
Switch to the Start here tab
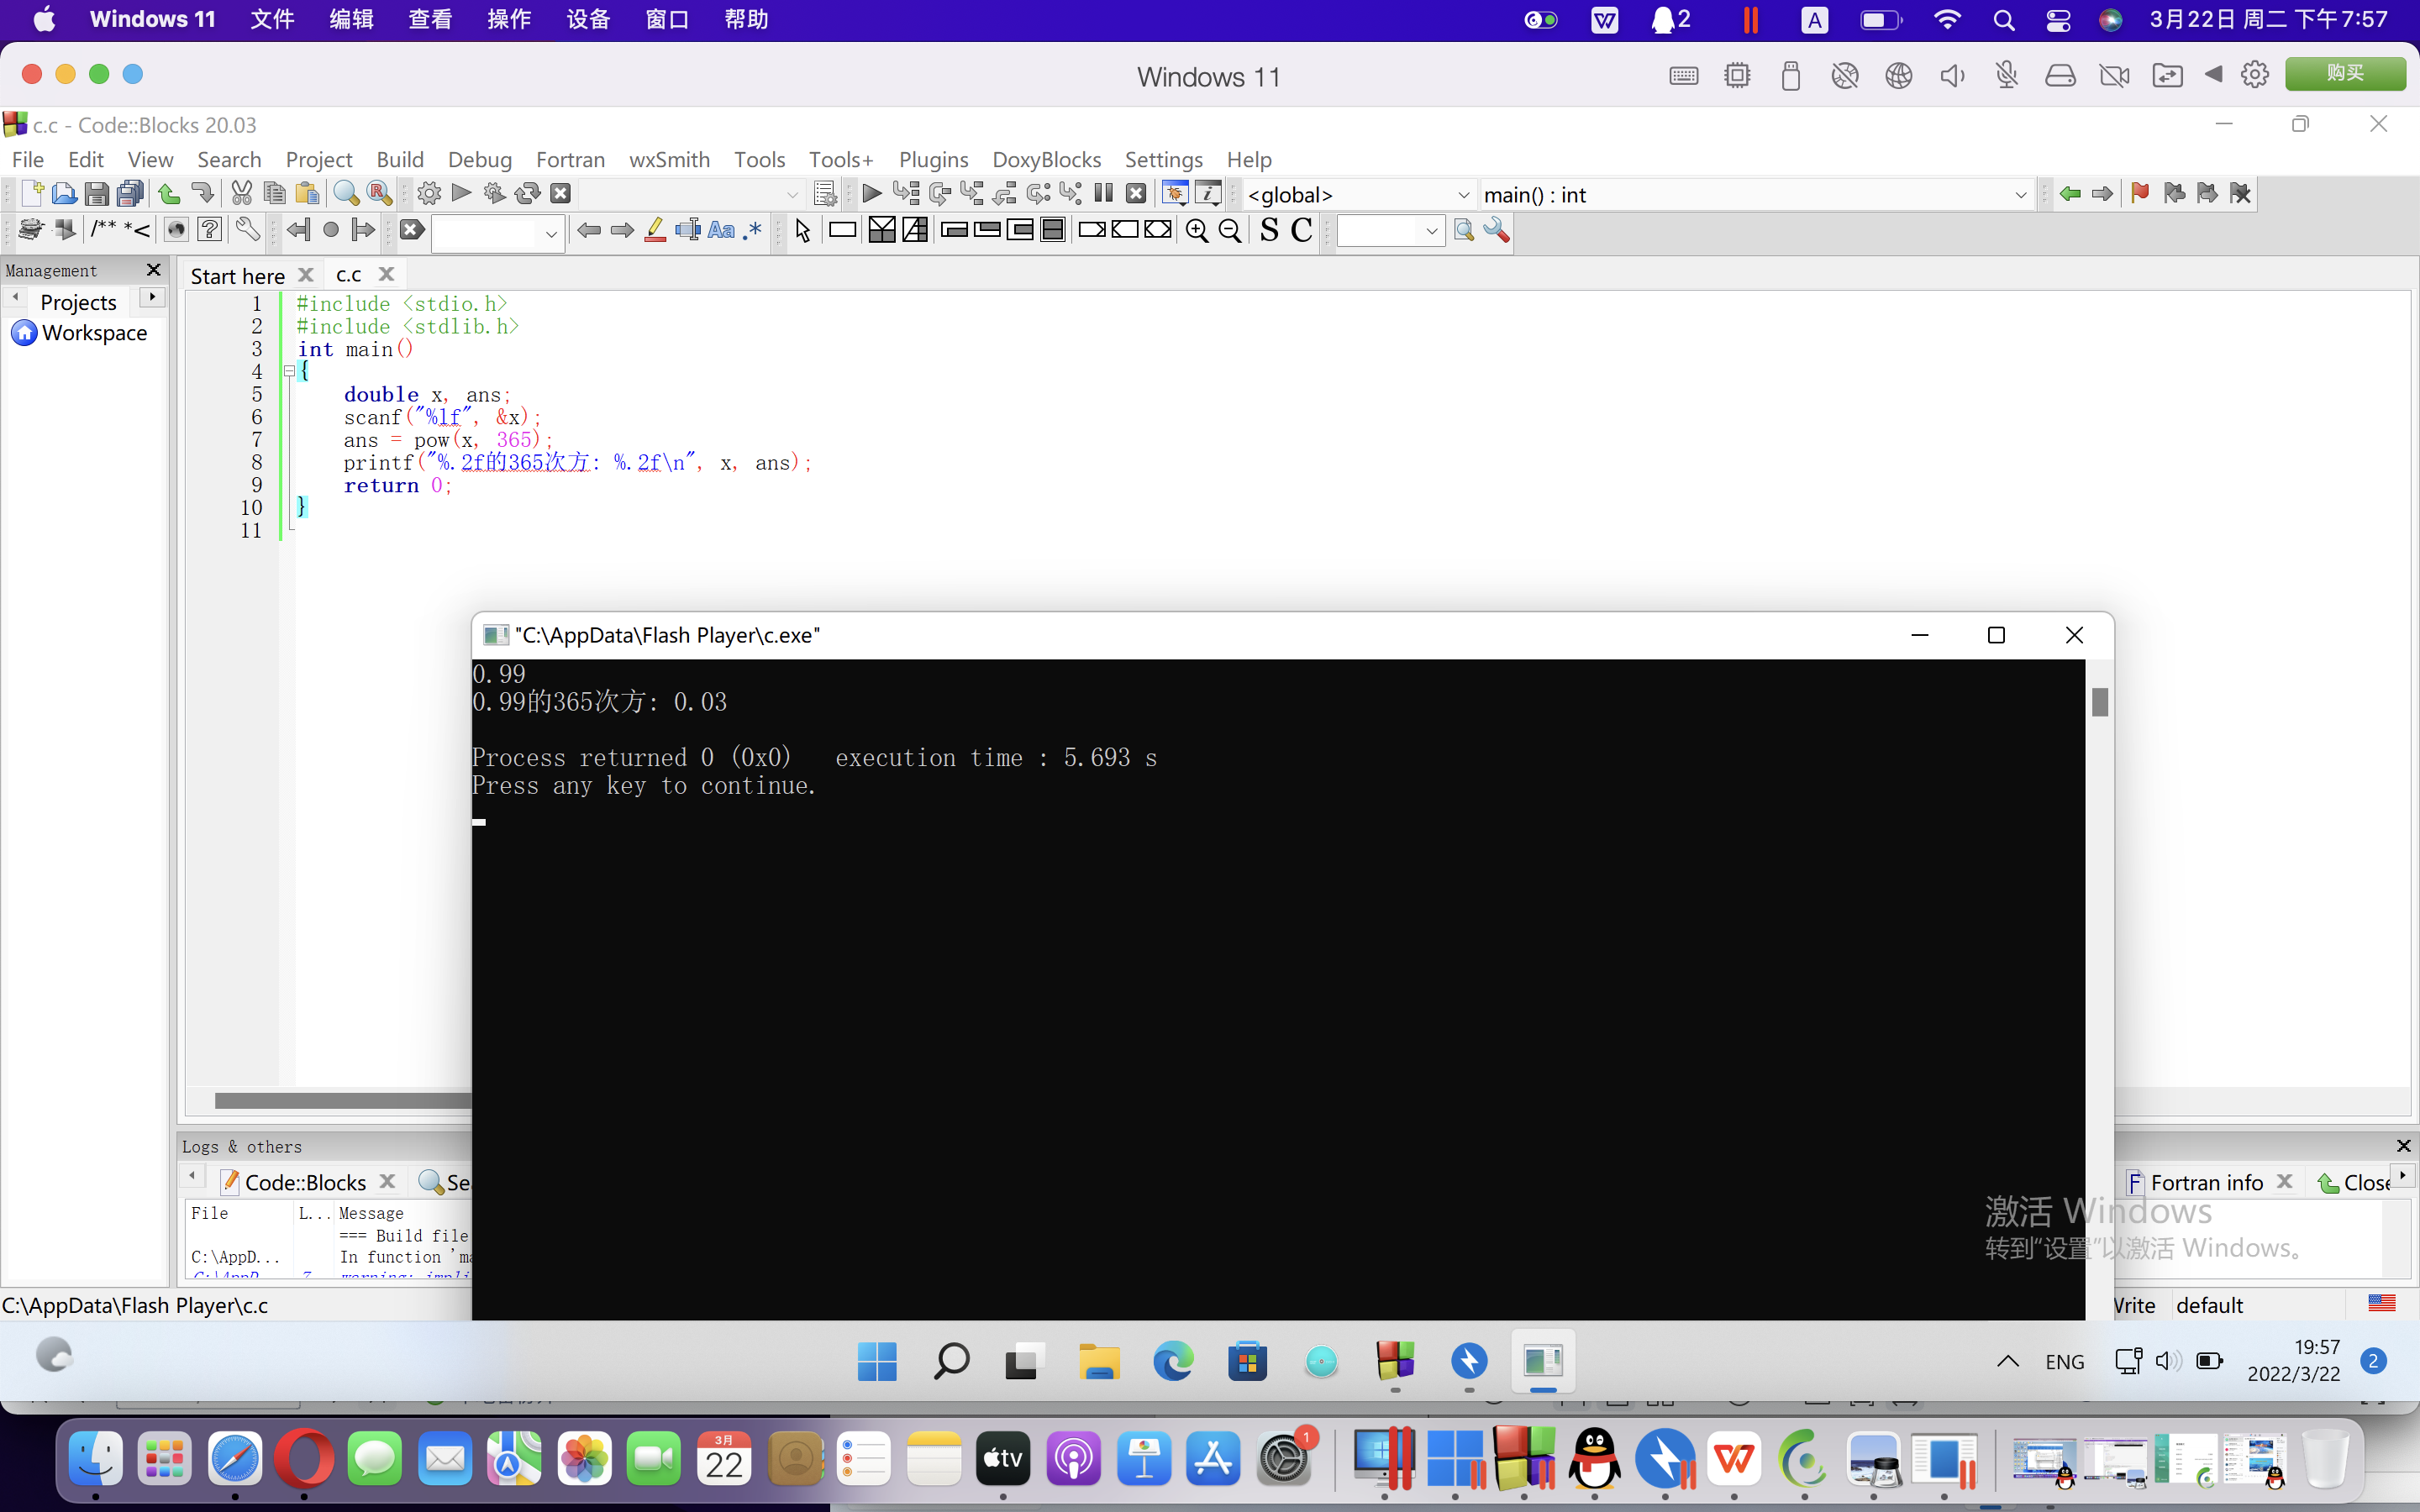(x=237, y=276)
